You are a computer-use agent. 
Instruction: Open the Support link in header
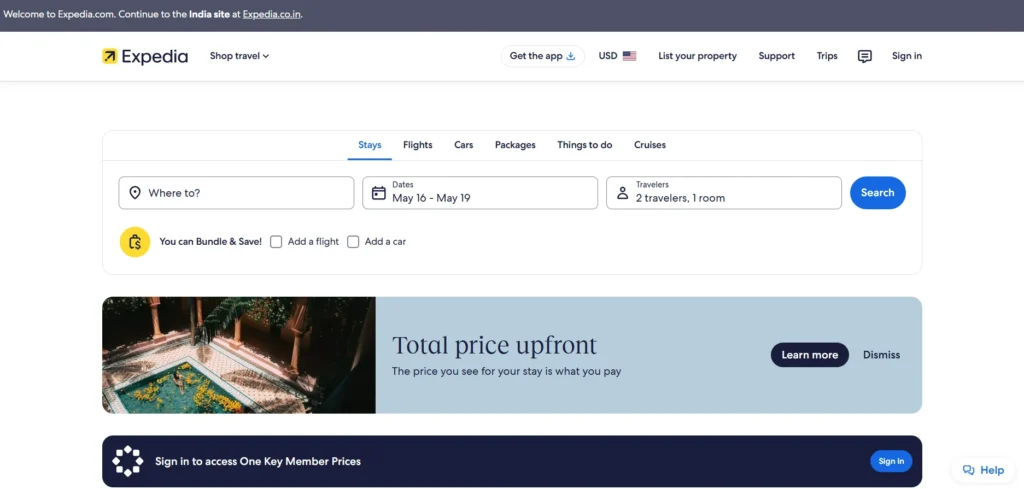click(776, 56)
